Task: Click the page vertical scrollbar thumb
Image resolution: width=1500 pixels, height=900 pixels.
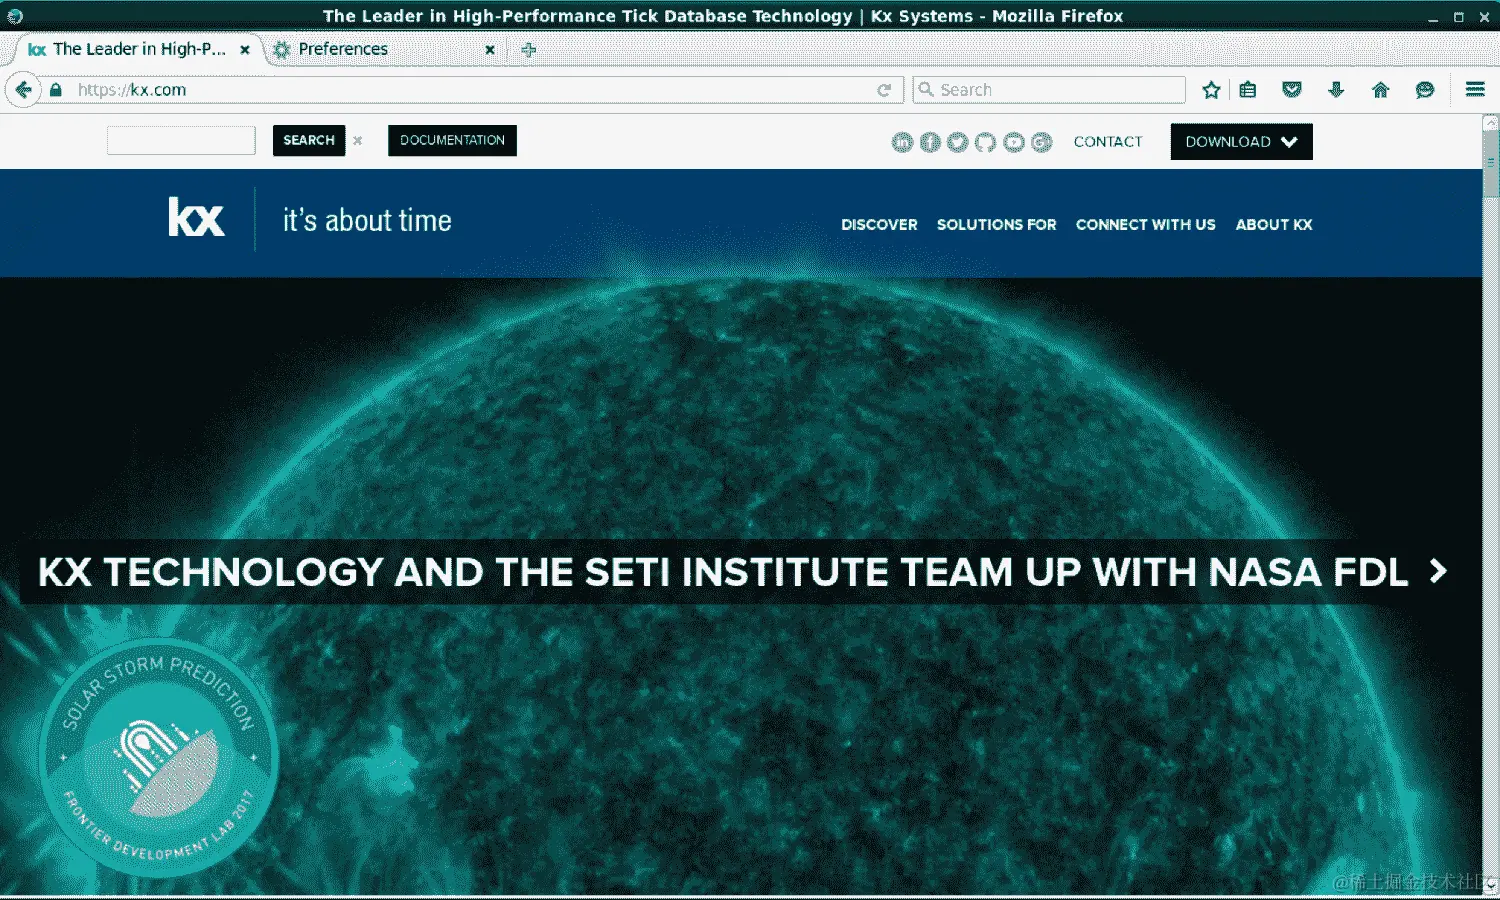Action: coord(1491,163)
